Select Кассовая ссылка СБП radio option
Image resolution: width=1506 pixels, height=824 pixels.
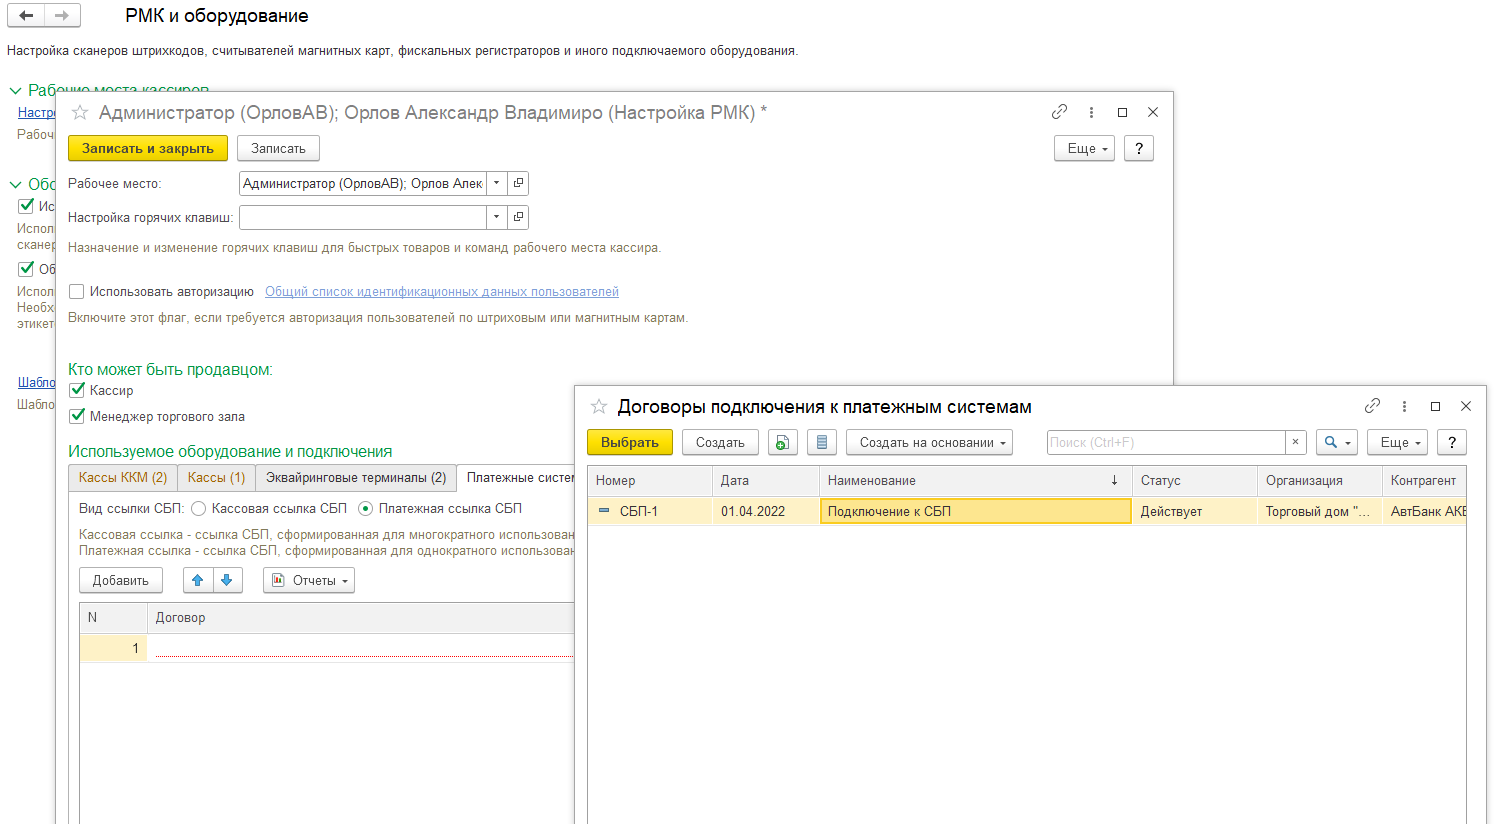(x=198, y=508)
